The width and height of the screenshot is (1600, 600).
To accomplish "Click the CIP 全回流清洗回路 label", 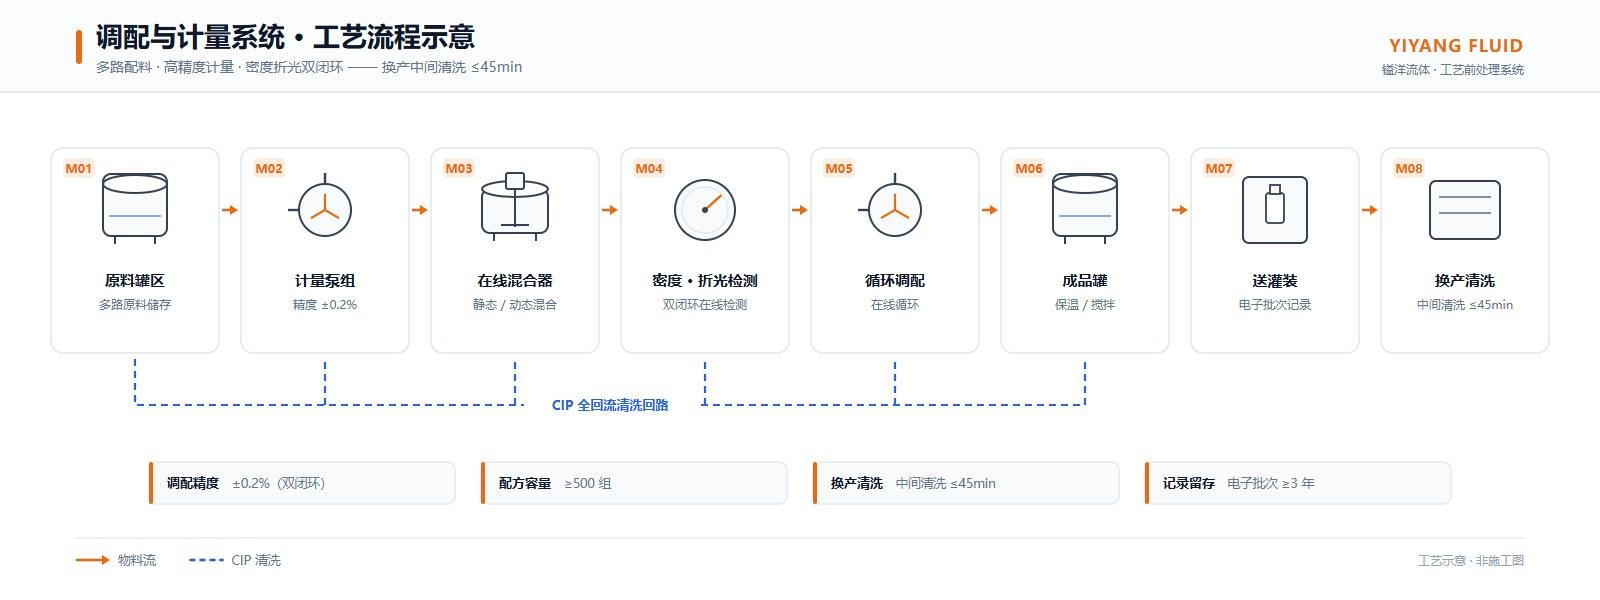I will 610,405.
